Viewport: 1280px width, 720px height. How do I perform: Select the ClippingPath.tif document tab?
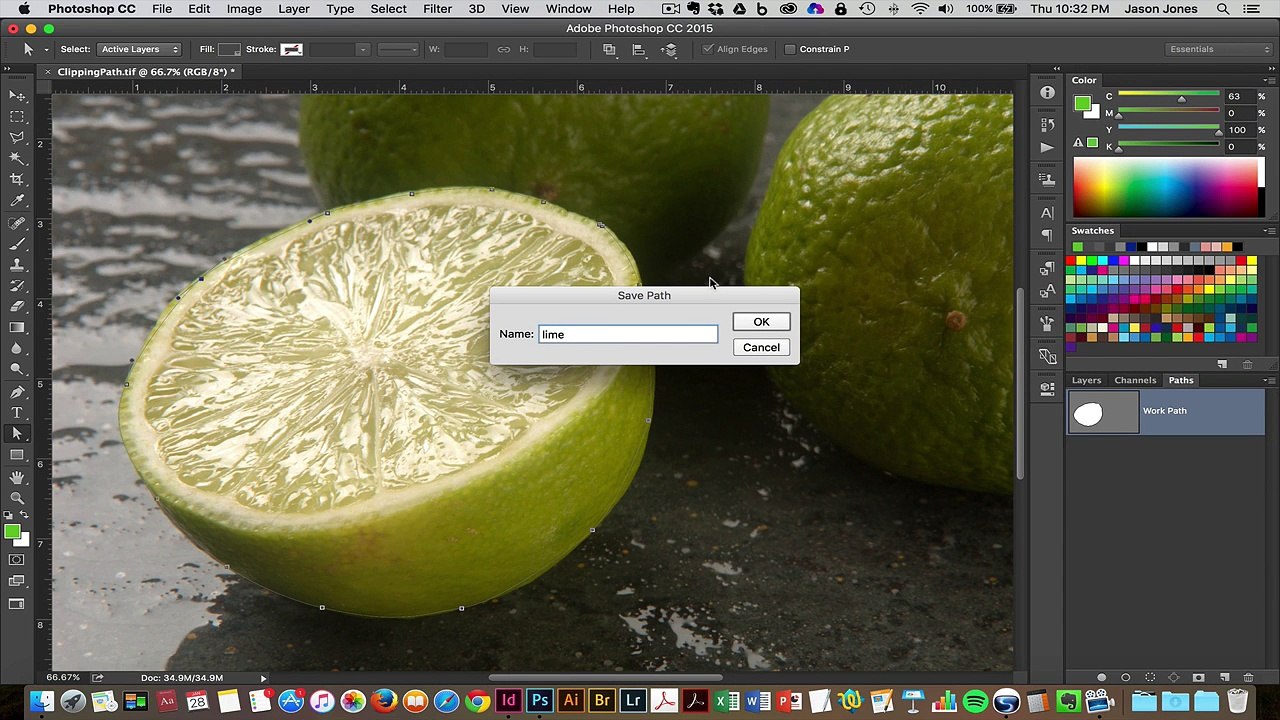pyautogui.click(x=145, y=72)
